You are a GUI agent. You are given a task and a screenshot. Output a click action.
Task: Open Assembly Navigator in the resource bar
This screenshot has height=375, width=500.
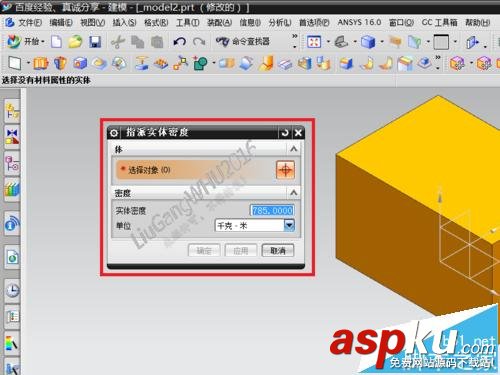click(12, 111)
